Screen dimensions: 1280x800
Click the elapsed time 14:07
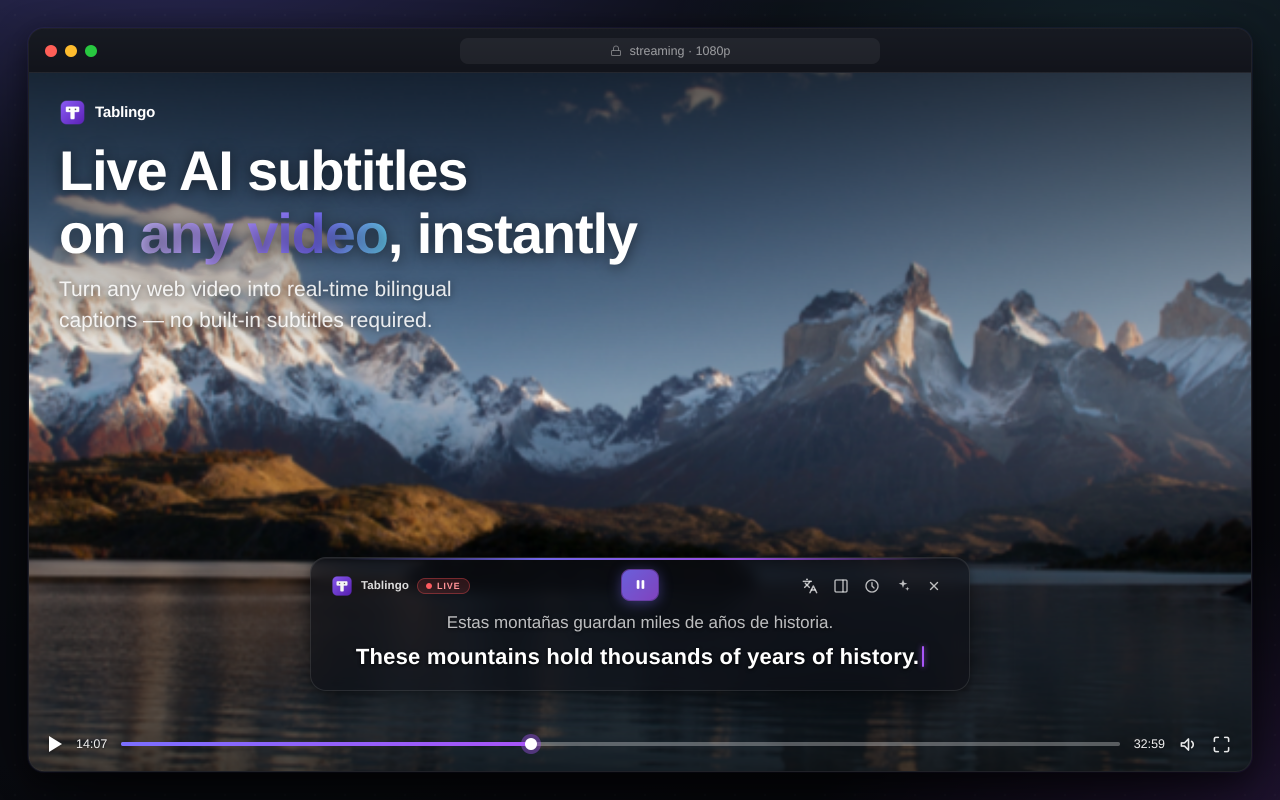[91, 744]
